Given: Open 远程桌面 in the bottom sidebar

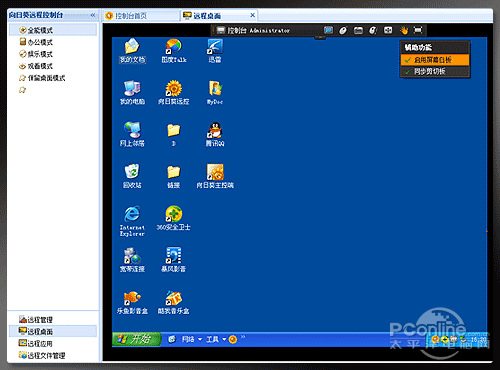Looking at the screenshot, I should (x=53, y=331).
